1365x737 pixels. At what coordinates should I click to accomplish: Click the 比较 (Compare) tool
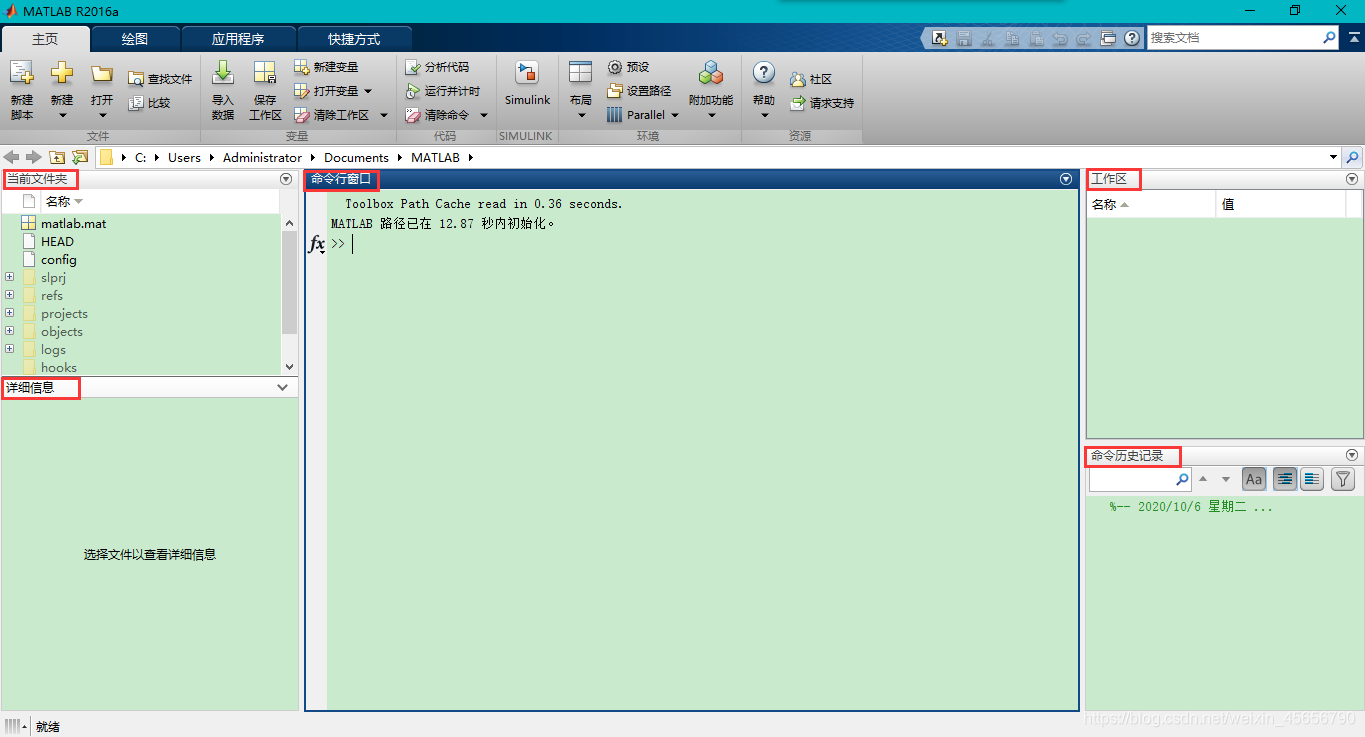pyautogui.click(x=149, y=103)
